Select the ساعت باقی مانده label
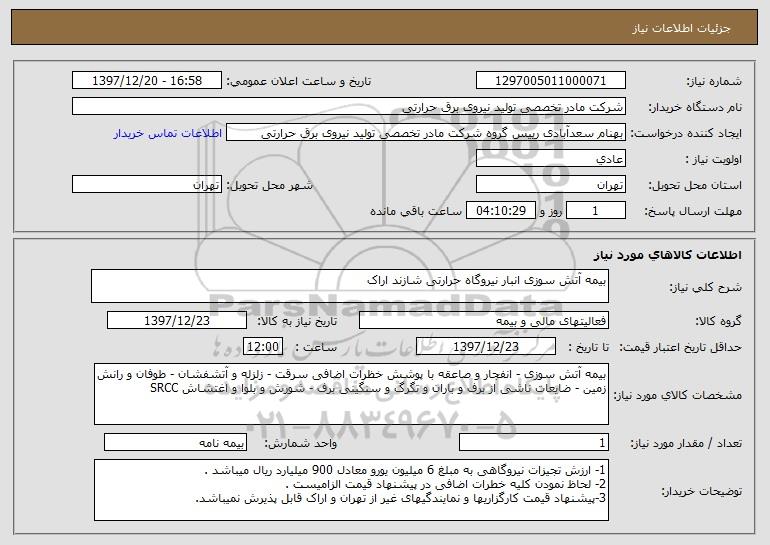 [x=415, y=211]
